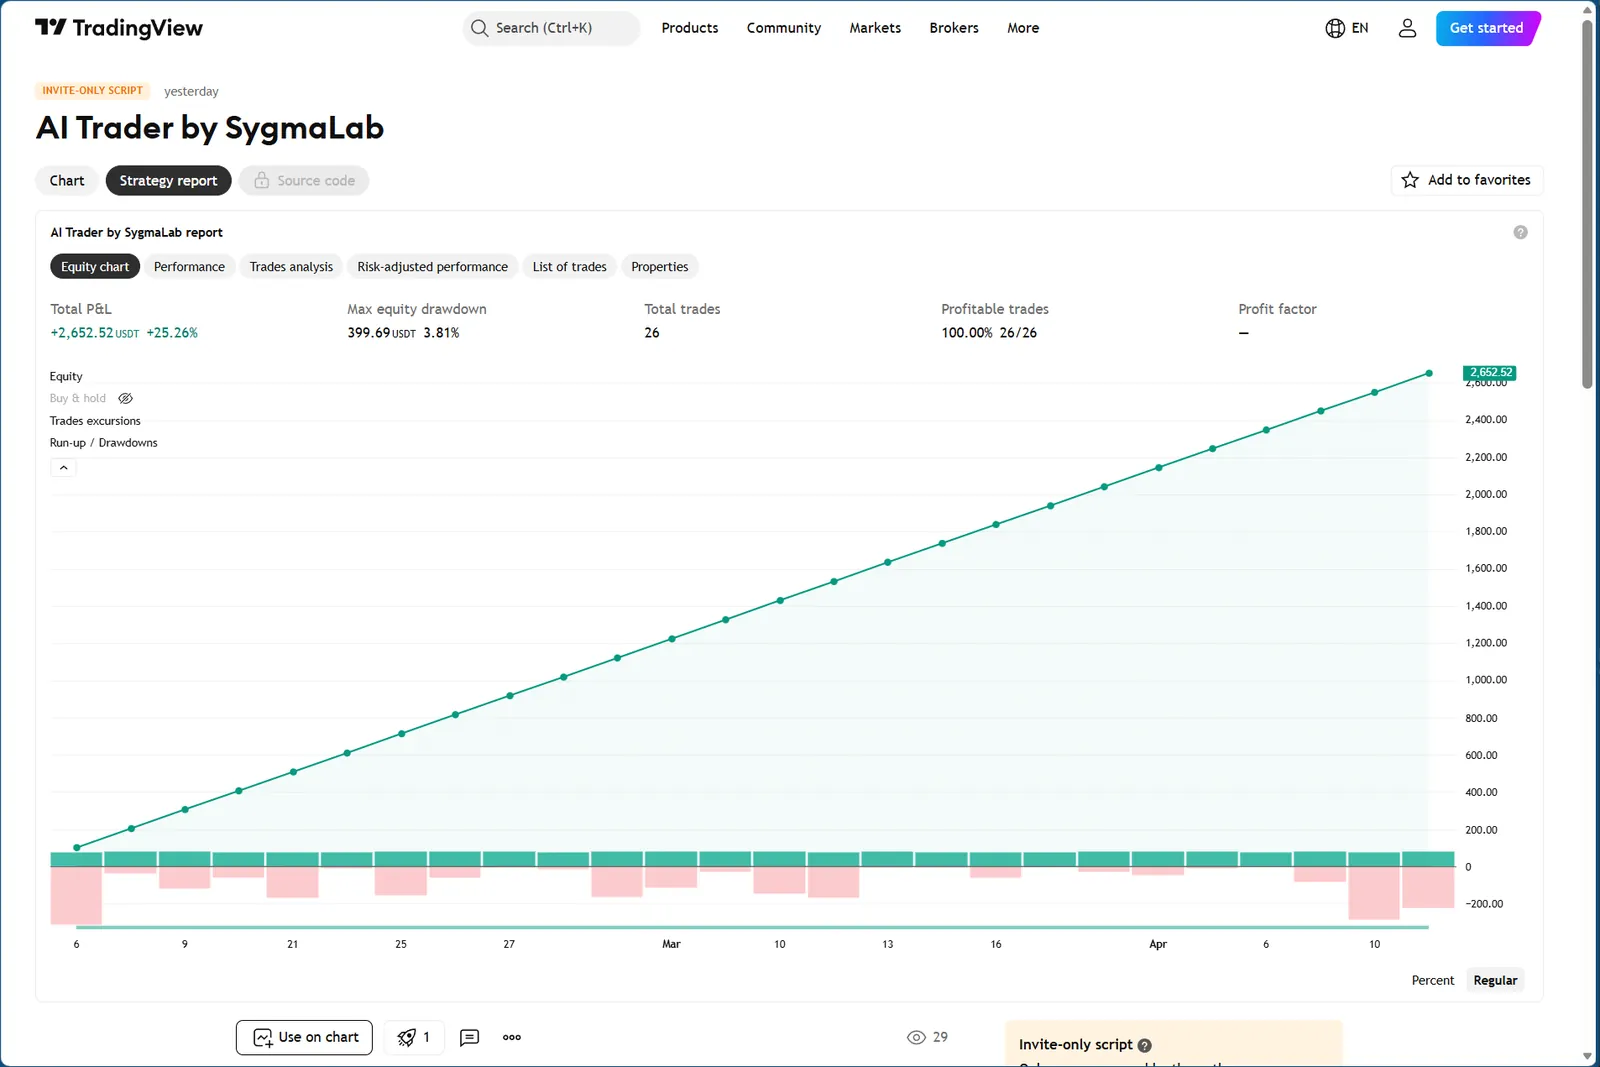Click the Mar date axis label

[x=671, y=944]
